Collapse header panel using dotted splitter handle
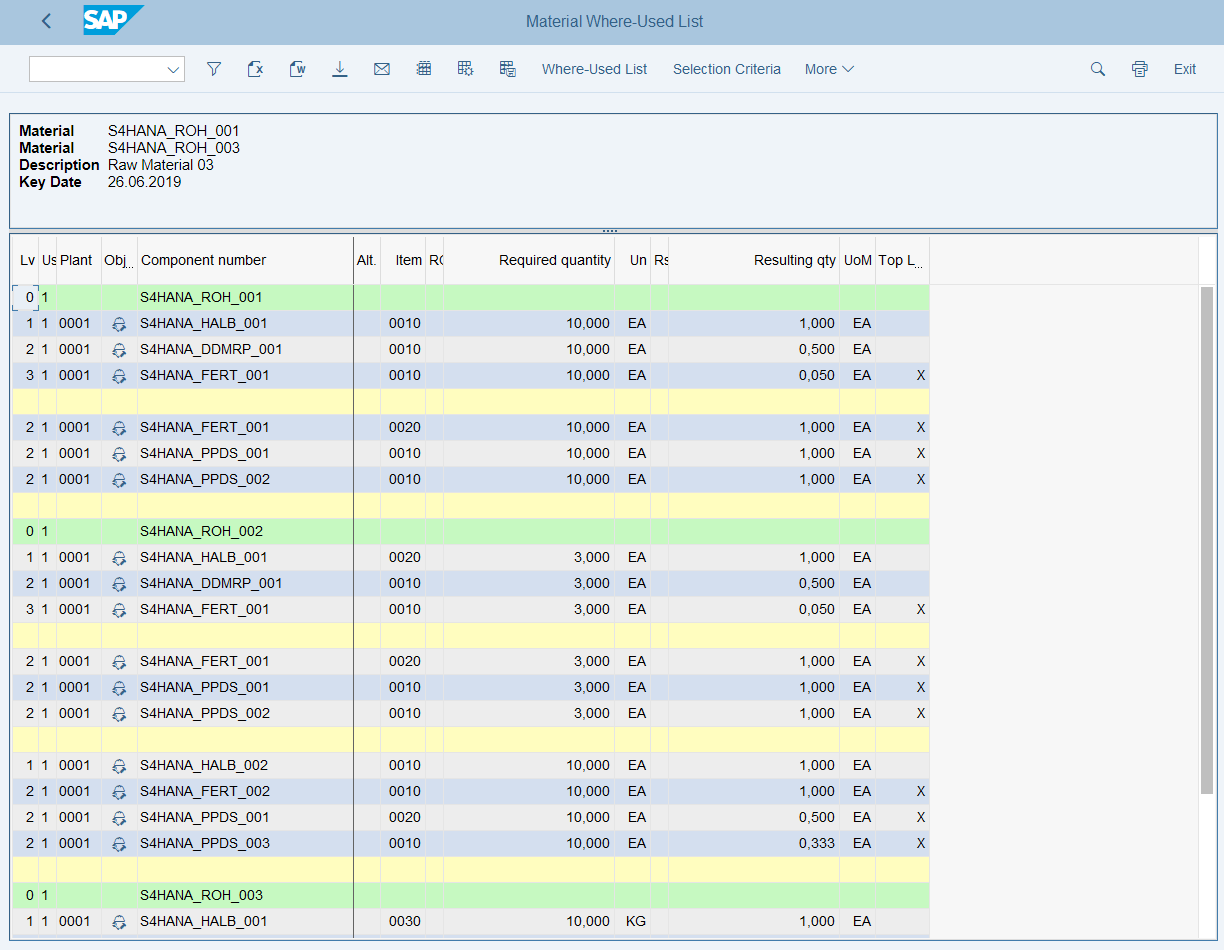The width and height of the screenshot is (1224, 950). pyautogui.click(x=610, y=230)
